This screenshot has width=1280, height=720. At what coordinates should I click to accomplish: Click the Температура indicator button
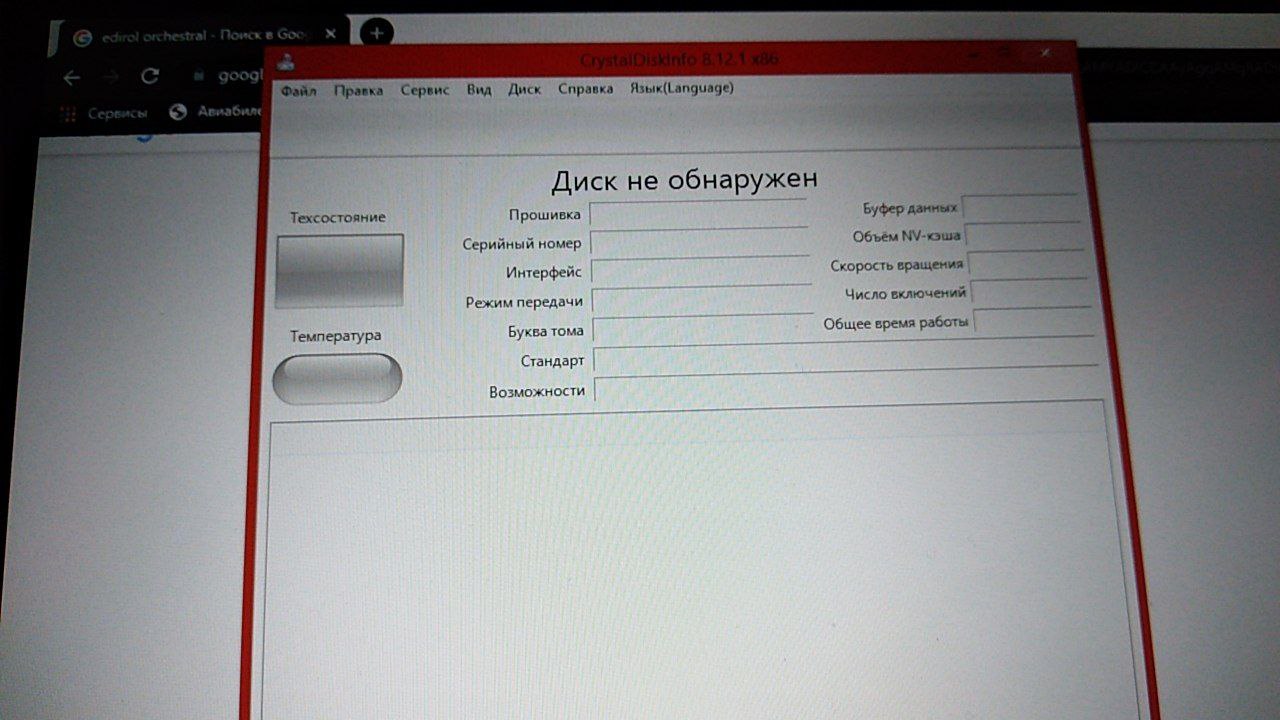click(x=337, y=379)
